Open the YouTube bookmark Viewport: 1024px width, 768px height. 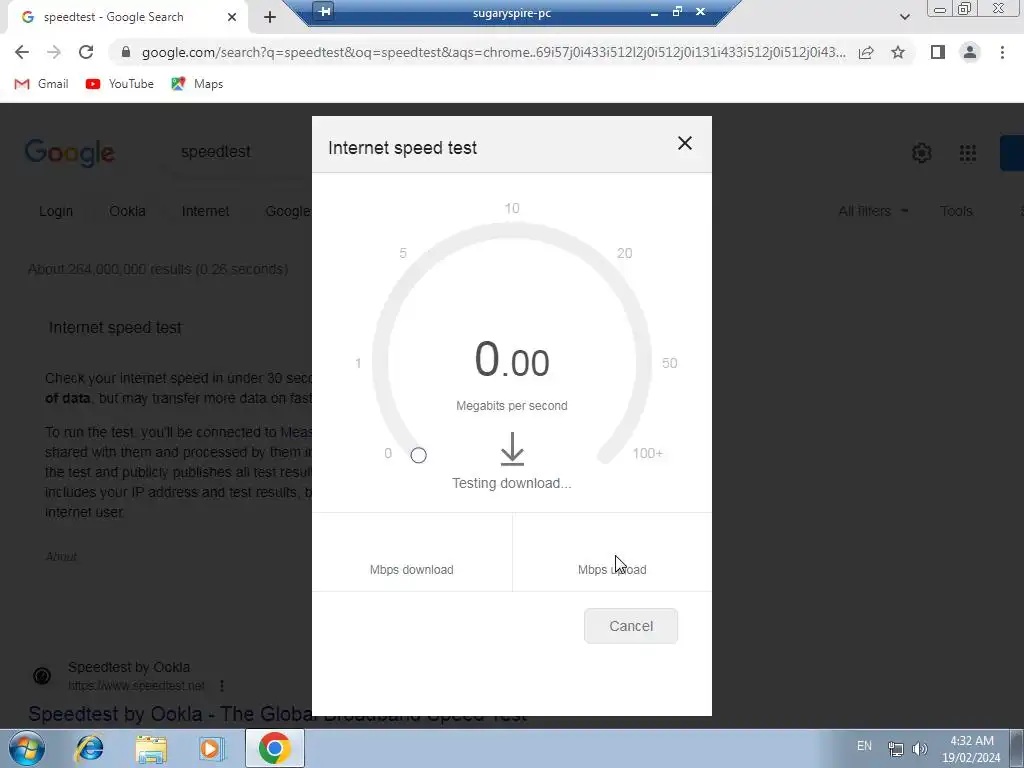120,84
